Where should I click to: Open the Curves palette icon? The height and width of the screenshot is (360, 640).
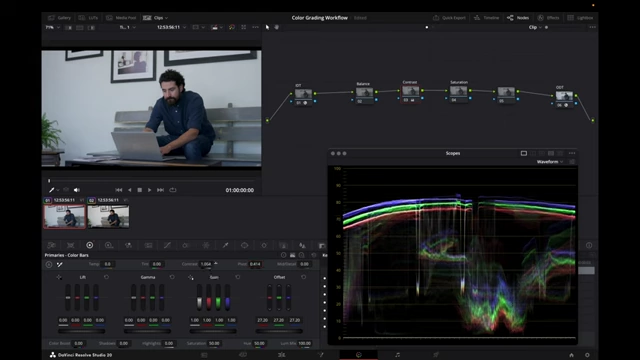[x=167, y=245]
